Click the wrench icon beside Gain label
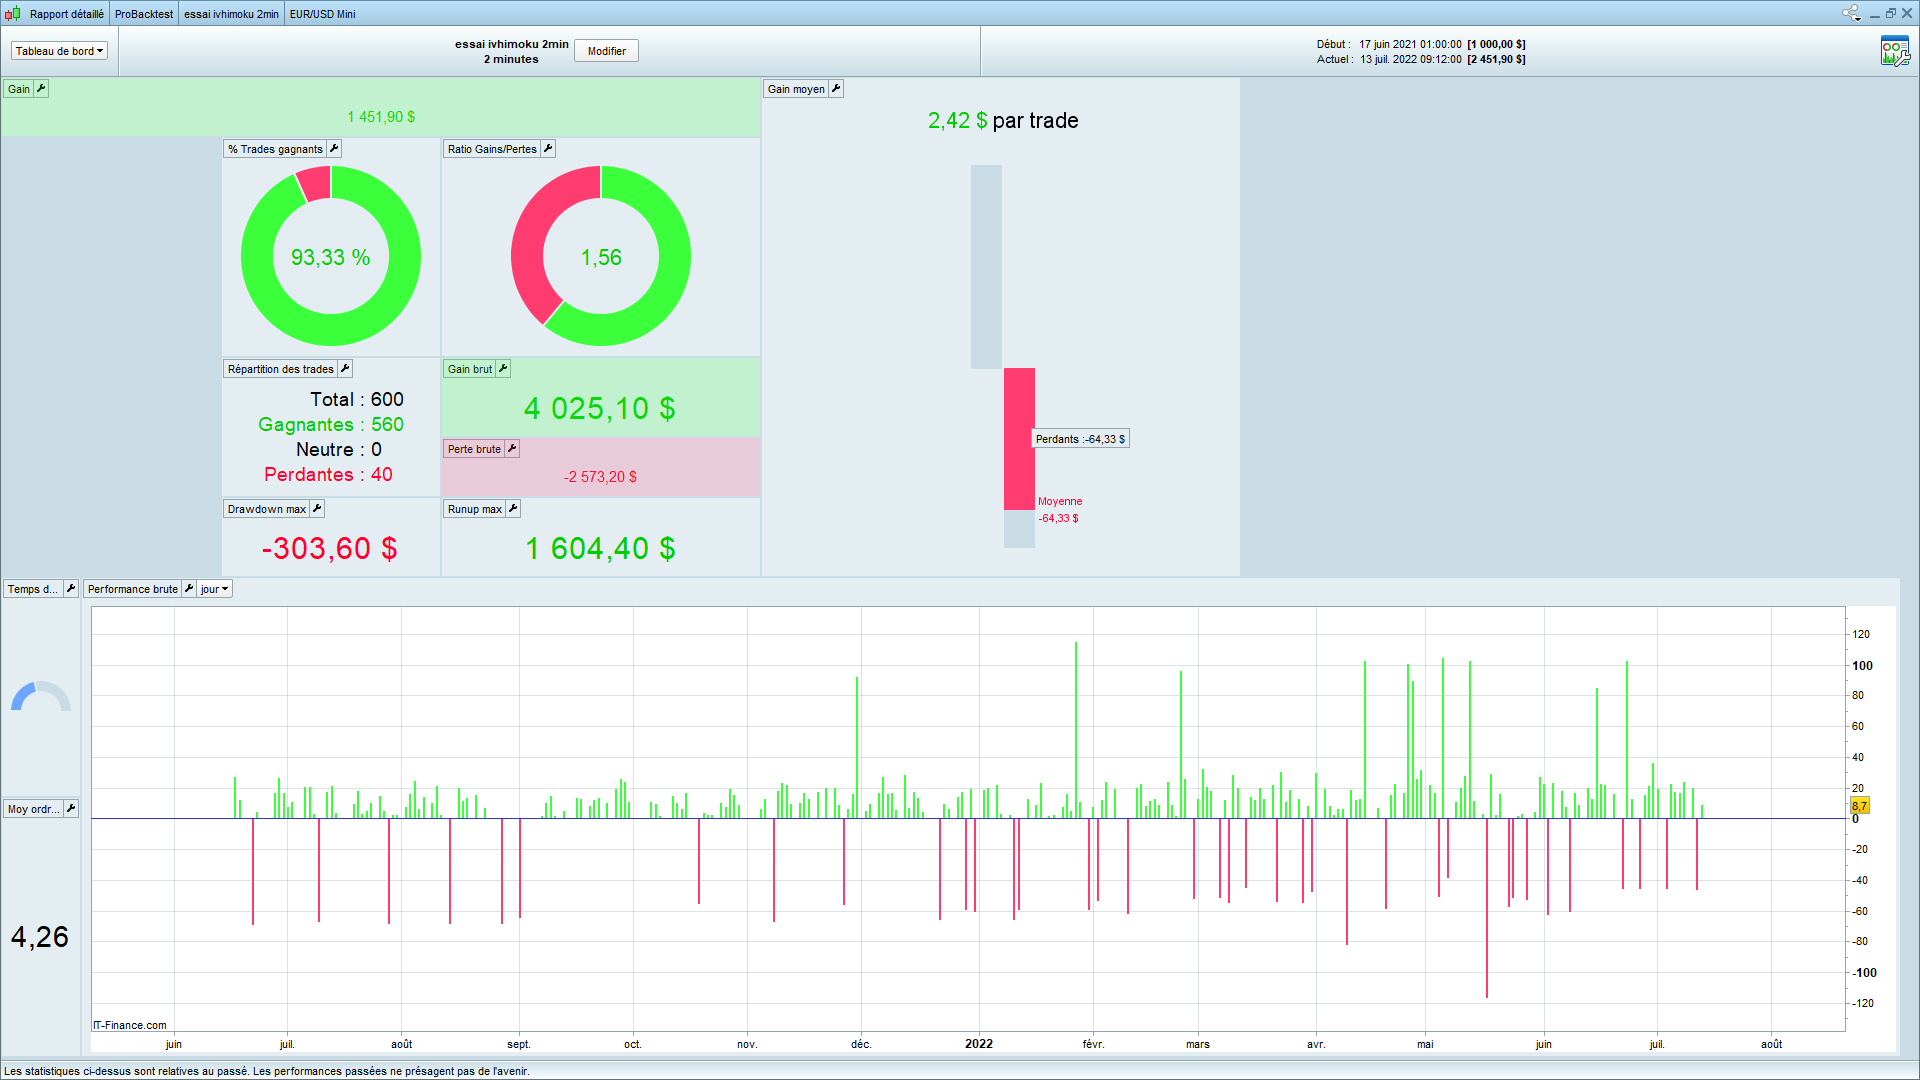Image resolution: width=1920 pixels, height=1080 pixels. pyautogui.click(x=41, y=89)
